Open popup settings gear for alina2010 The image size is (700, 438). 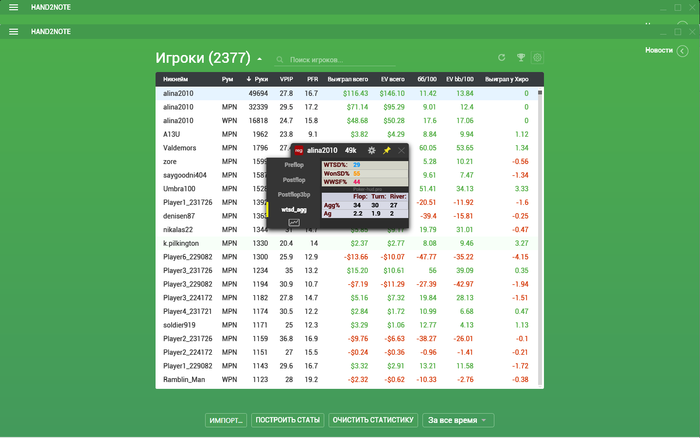point(371,150)
